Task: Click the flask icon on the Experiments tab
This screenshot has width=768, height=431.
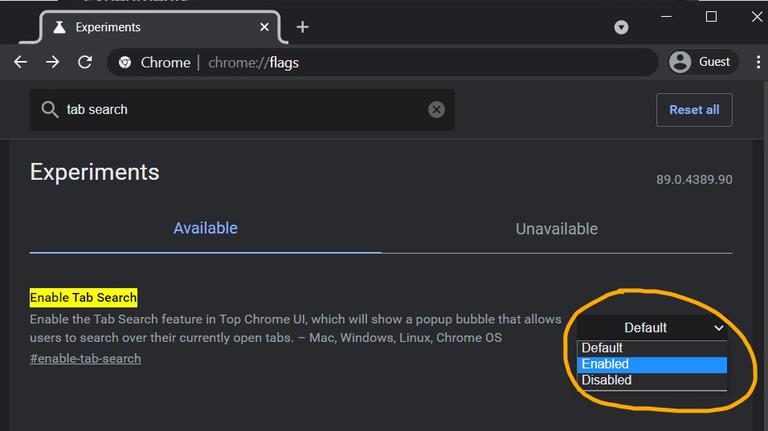Action: click(x=59, y=27)
